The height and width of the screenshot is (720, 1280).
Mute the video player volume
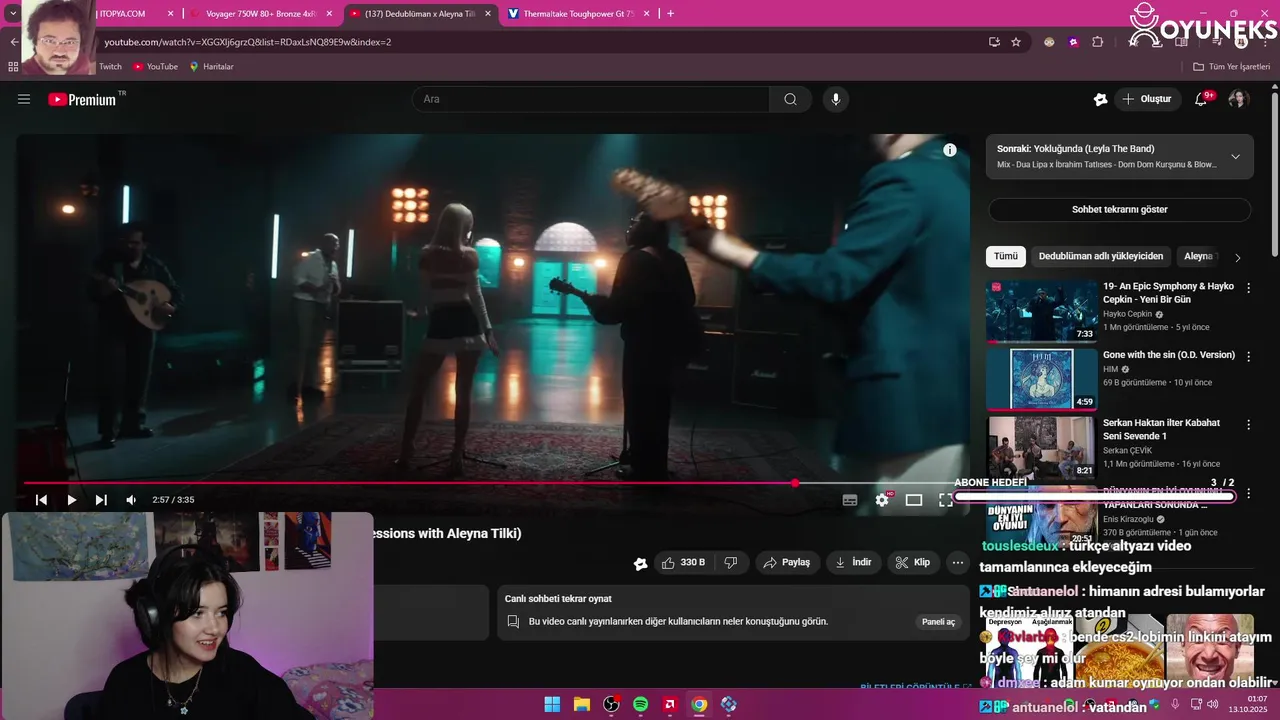point(131,500)
